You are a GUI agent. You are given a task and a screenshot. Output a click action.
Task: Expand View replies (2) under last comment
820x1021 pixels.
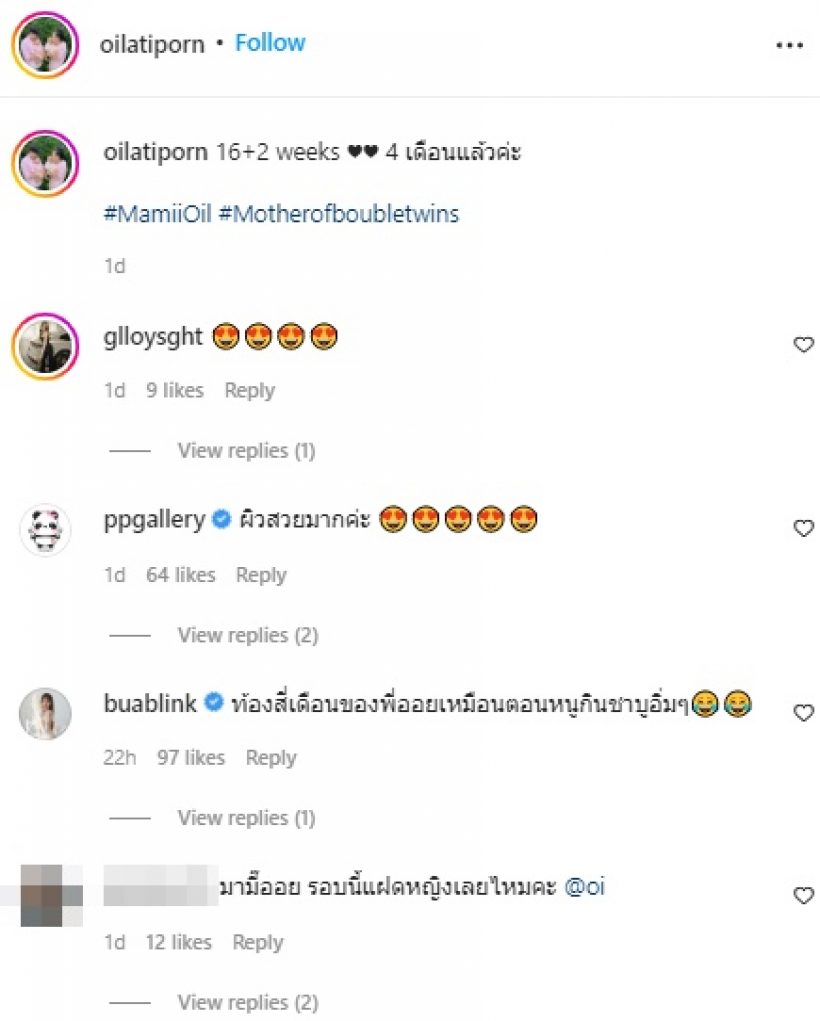247,1002
